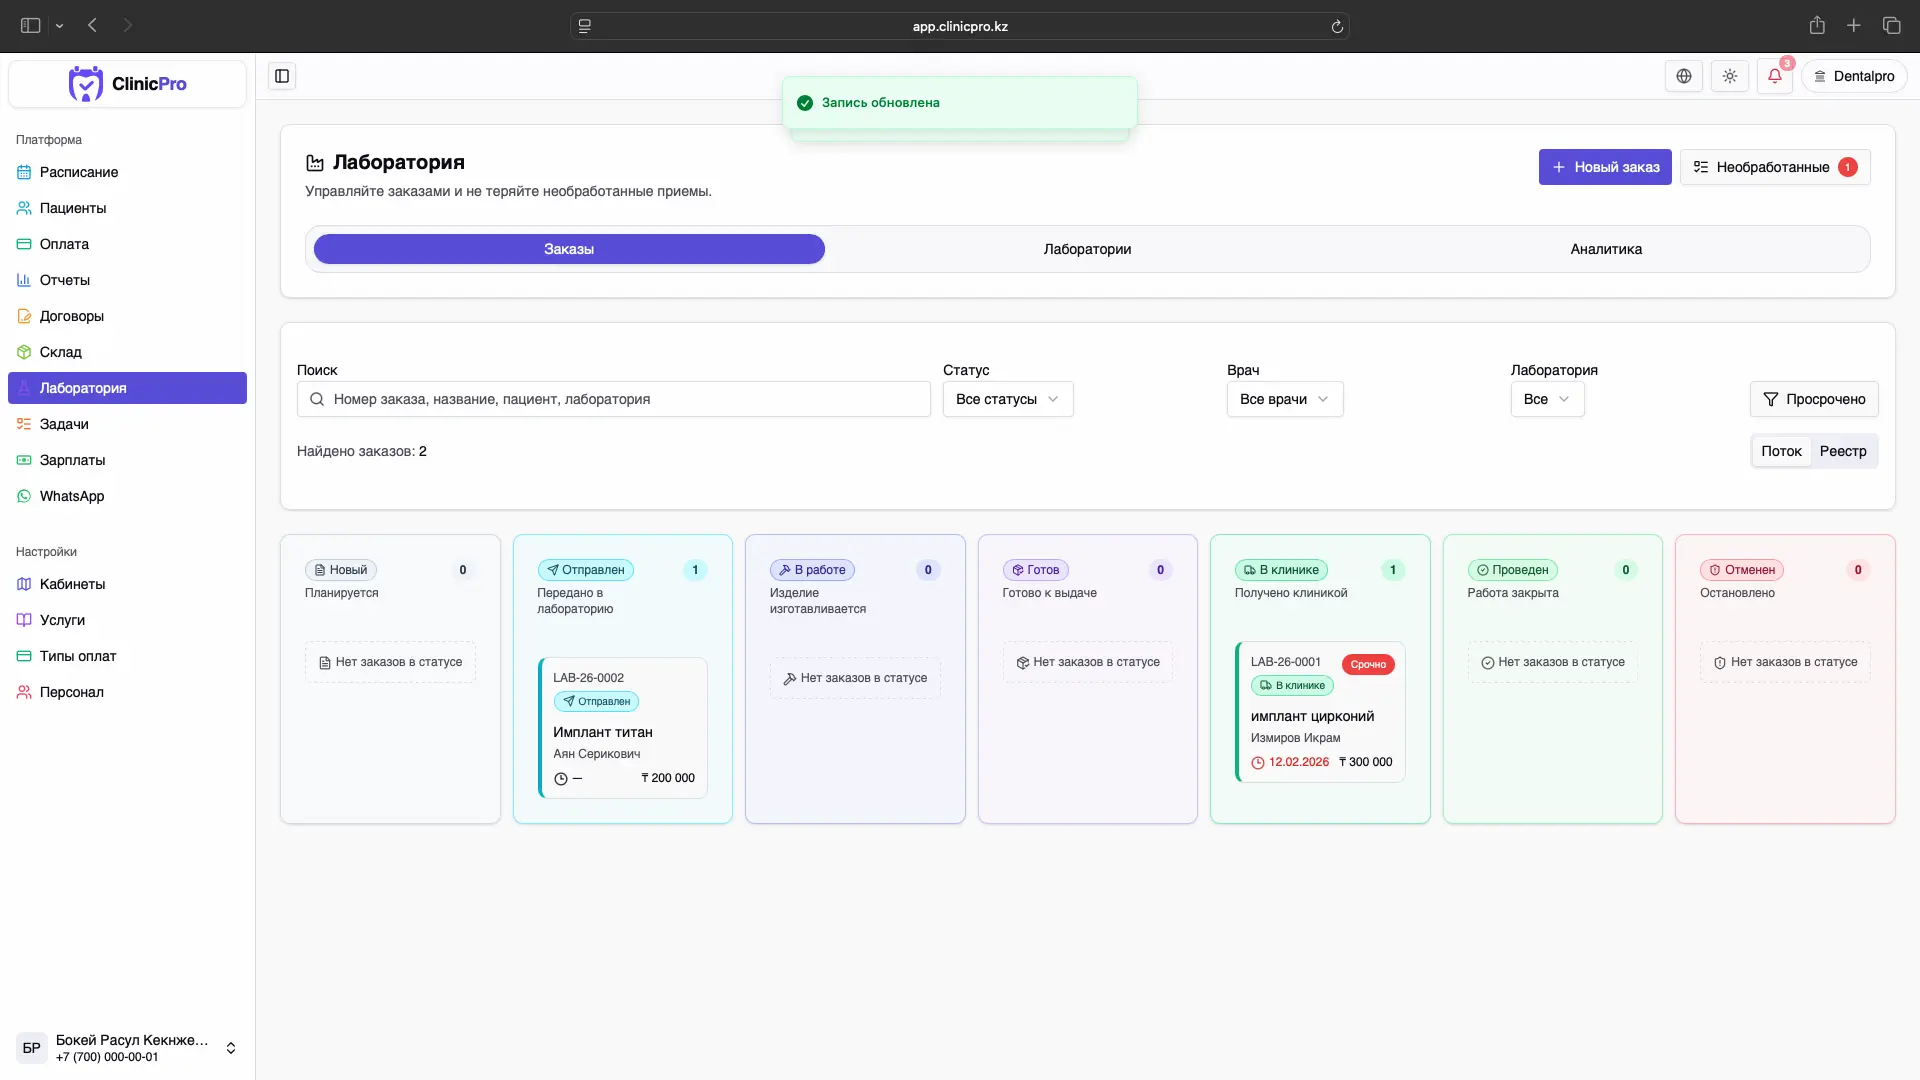
Task: Click patient name Измиров Икрам
Action: click(1295, 738)
